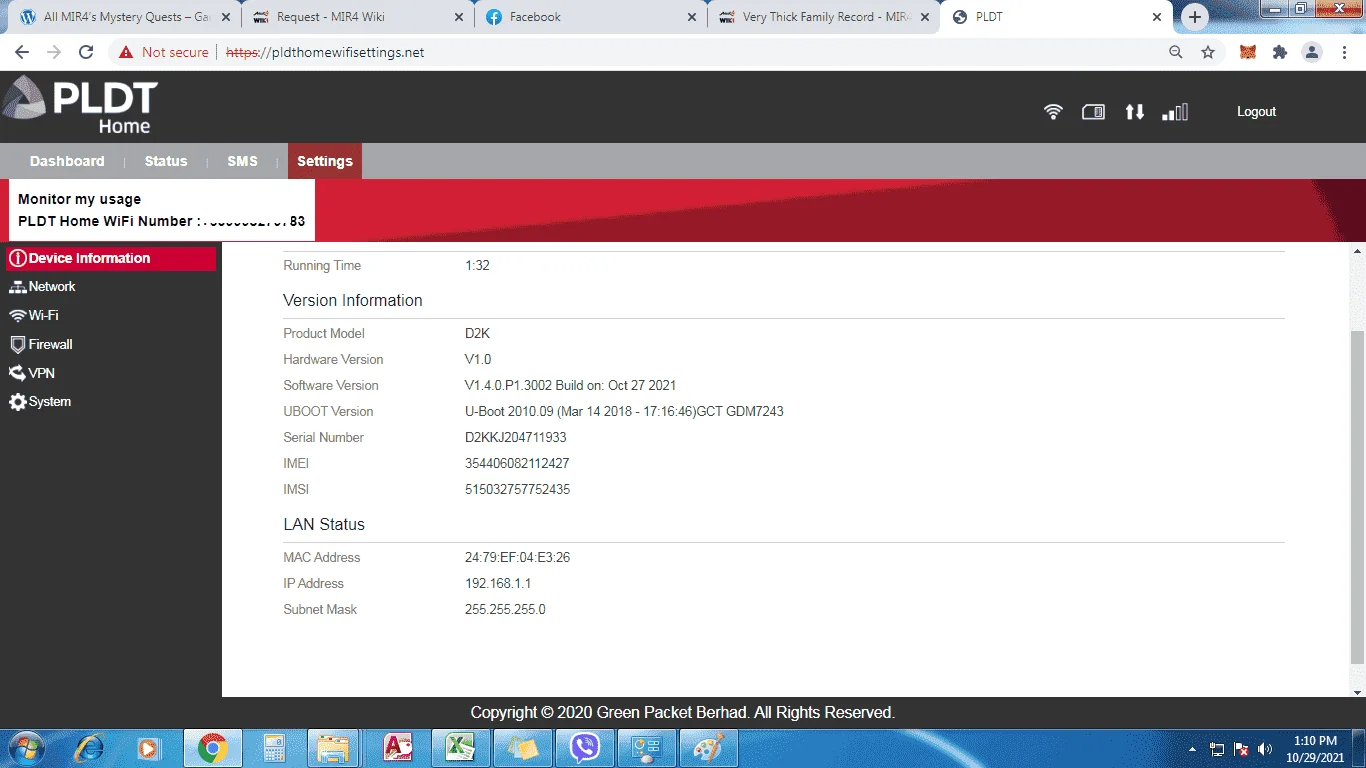Screen dimensions: 1366x768
Task: Open the MetaMask fox extension
Action: coord(1247,52)
